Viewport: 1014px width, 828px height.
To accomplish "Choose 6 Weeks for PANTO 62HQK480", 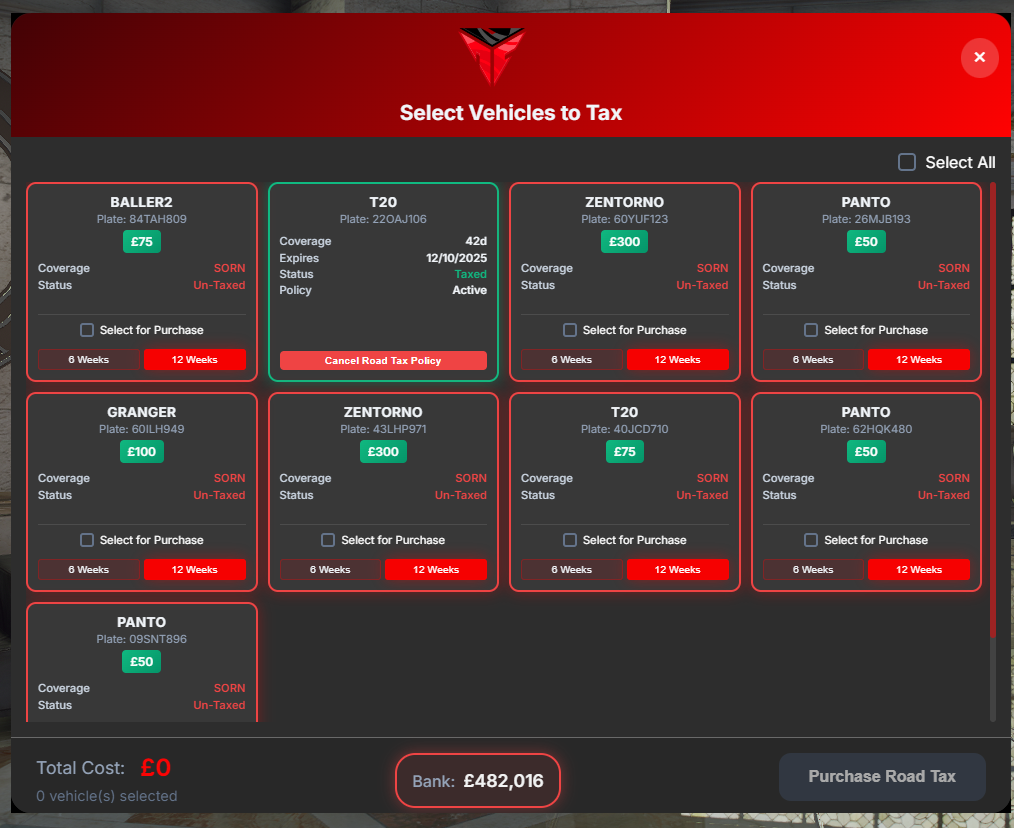I will 813,570.
